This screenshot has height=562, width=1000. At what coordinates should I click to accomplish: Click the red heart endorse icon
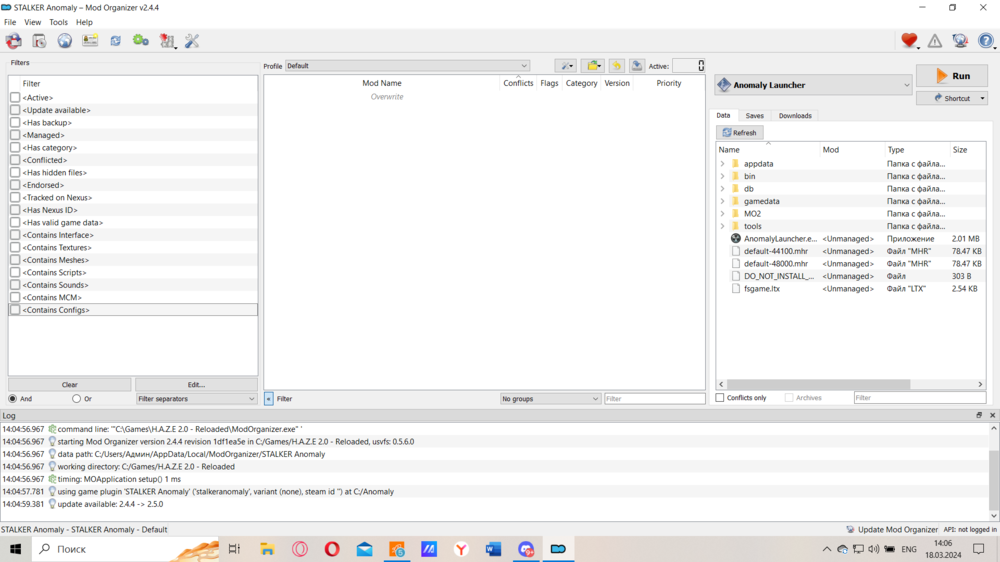pyautogui.click(x=909, y=41)
